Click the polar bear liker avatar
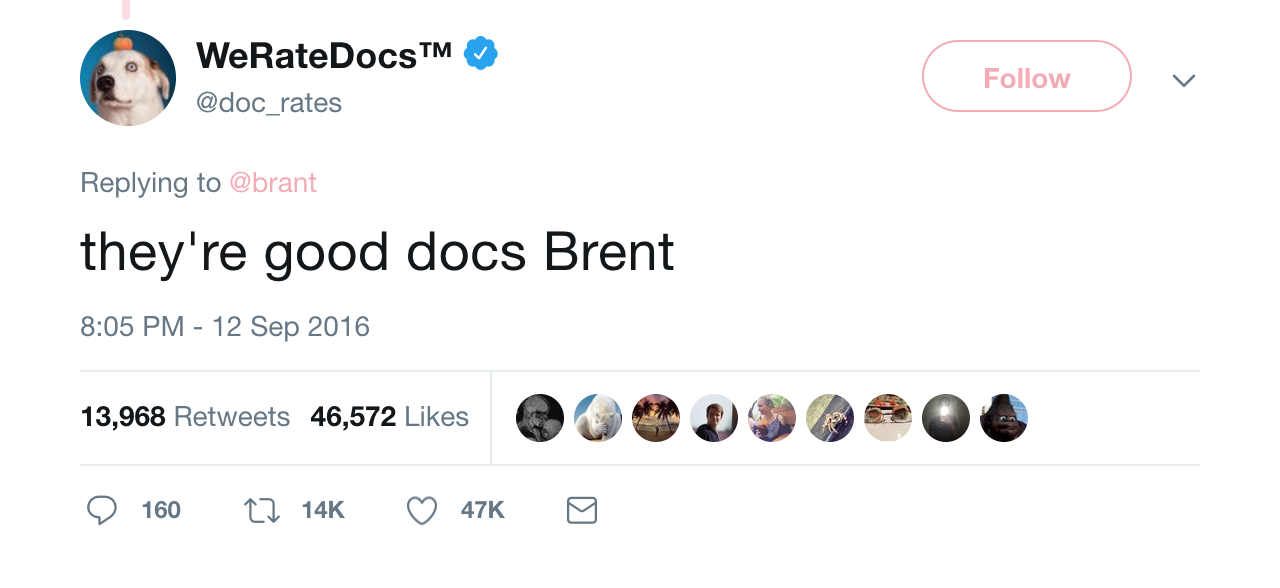Screen dimensions: 1280x588 (x=598, y=418)
